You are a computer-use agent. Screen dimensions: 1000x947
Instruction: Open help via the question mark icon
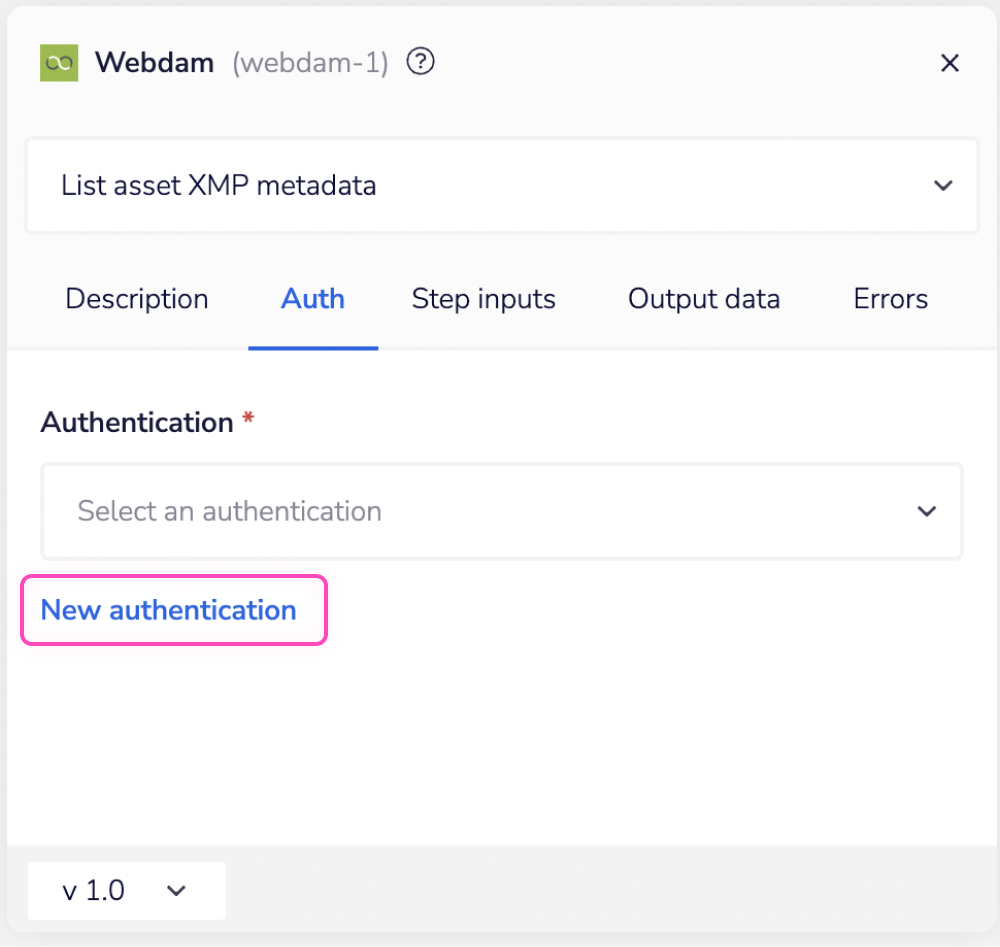pyautogui.click(x=420, y=61)
